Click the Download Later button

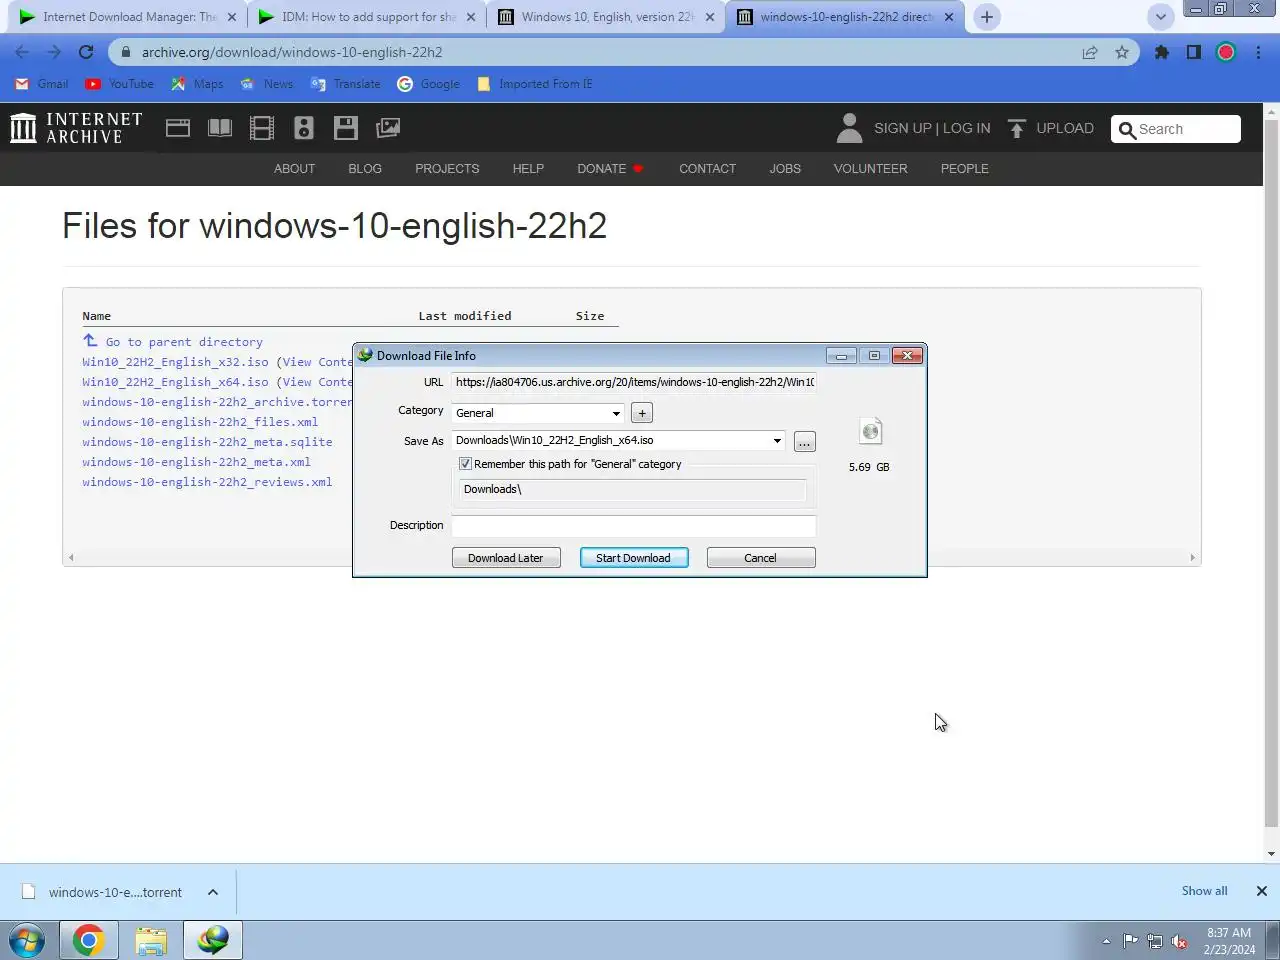(x=506, y=558)
